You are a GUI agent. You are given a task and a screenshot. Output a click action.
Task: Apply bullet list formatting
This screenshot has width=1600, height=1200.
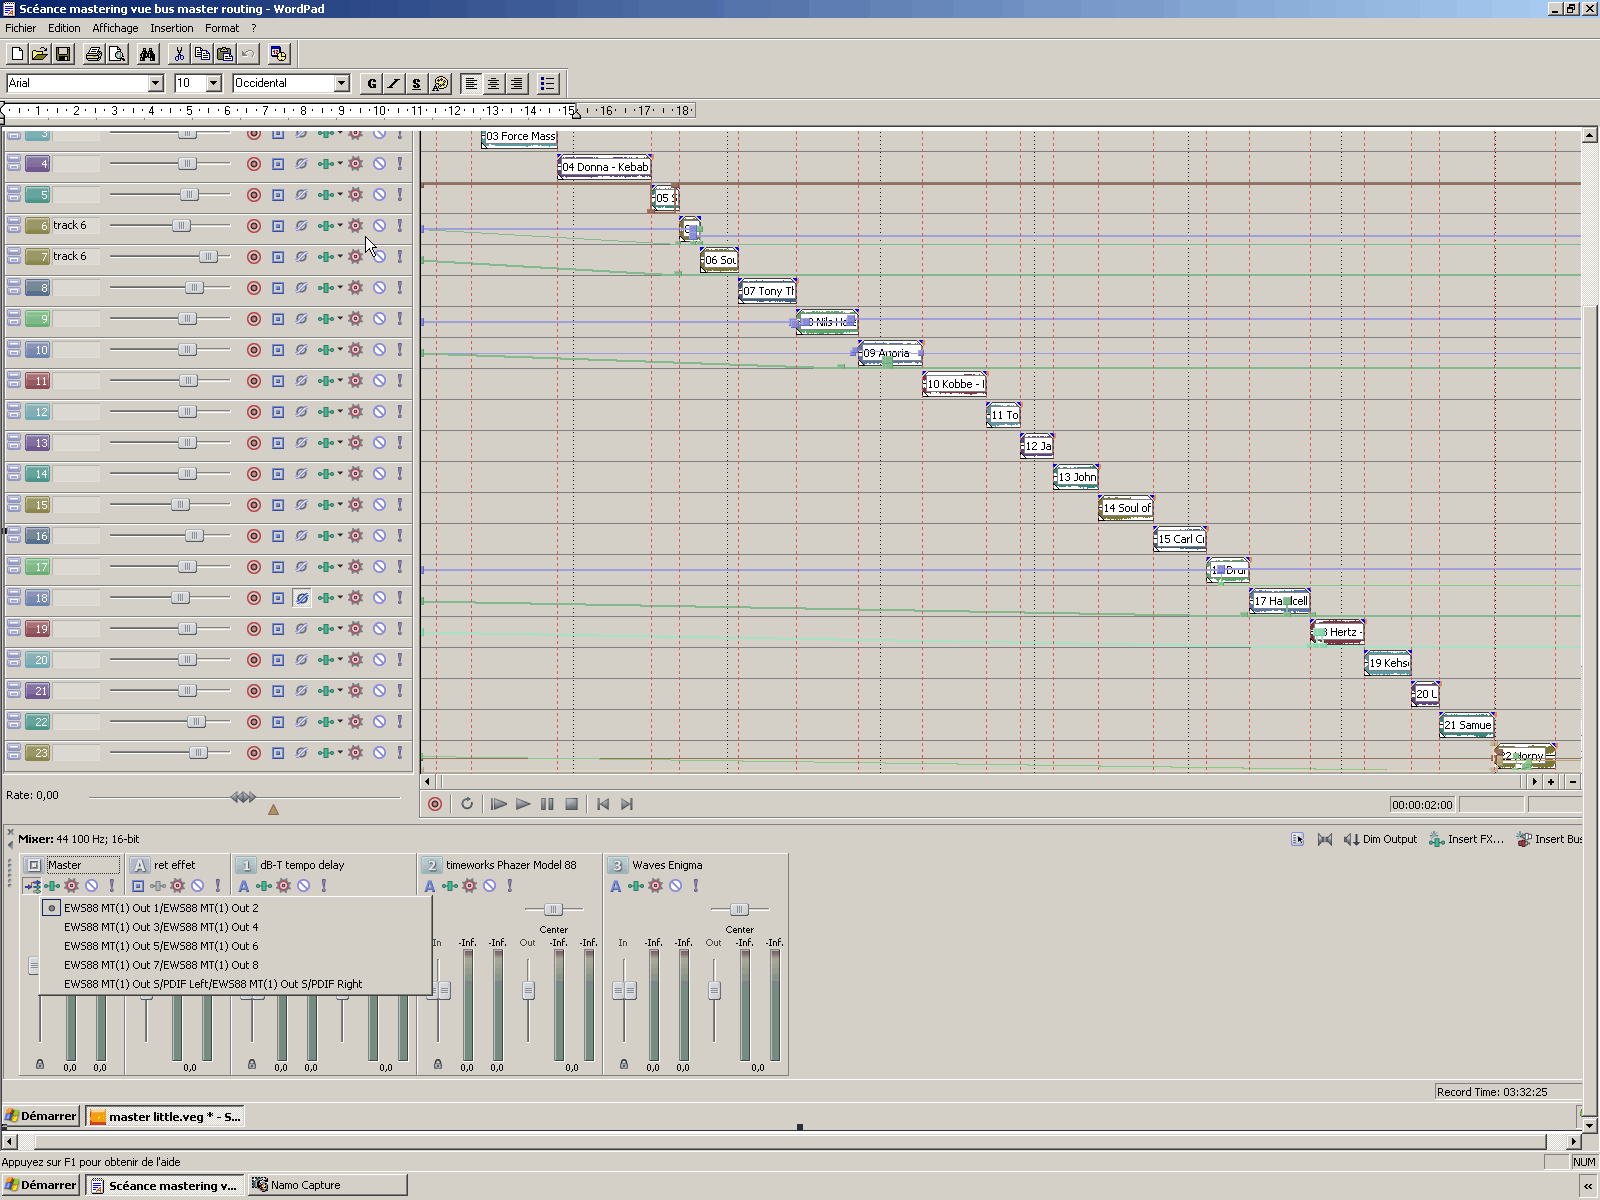(548, 84)
